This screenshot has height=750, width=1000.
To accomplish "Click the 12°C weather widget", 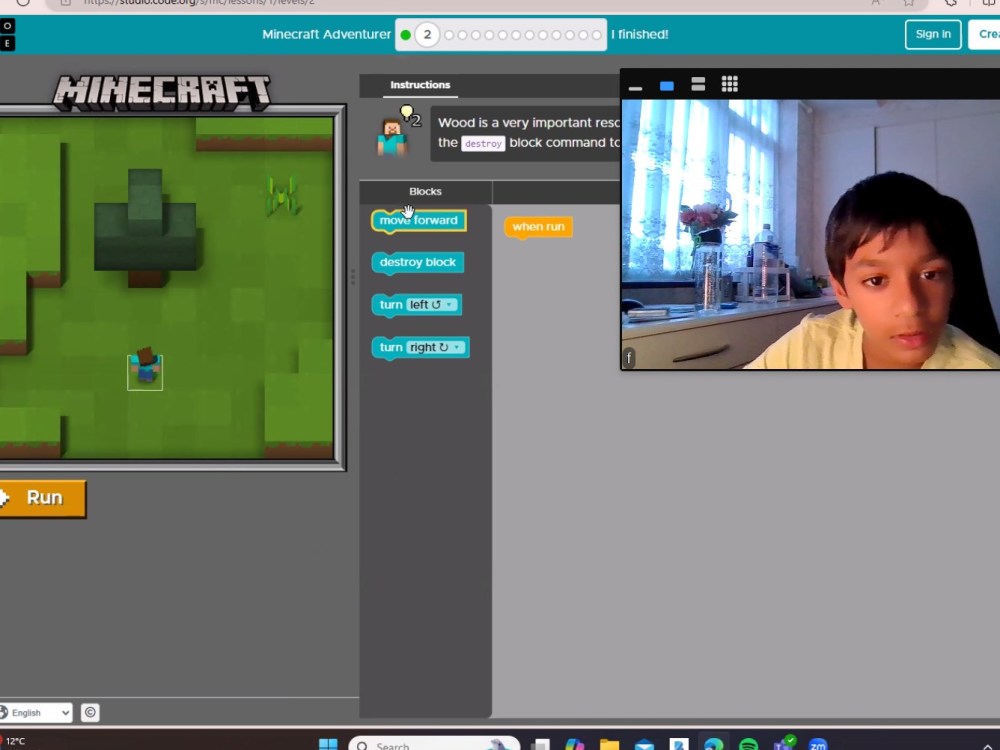I will coord(14,741).
